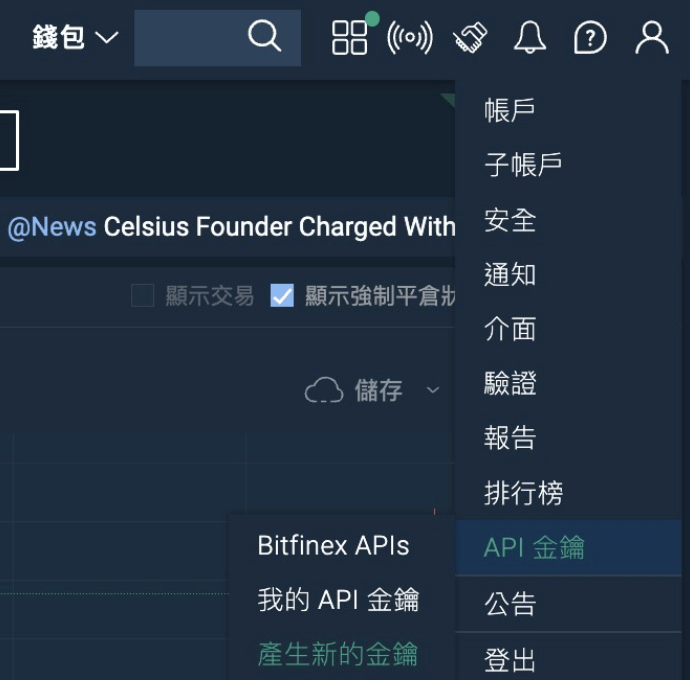Uncheck the 顯示強制平倉 checkbox
Image resolution: width=690 pixels, height=680 pixels.
pyautogui.click(x=282, y=296)
